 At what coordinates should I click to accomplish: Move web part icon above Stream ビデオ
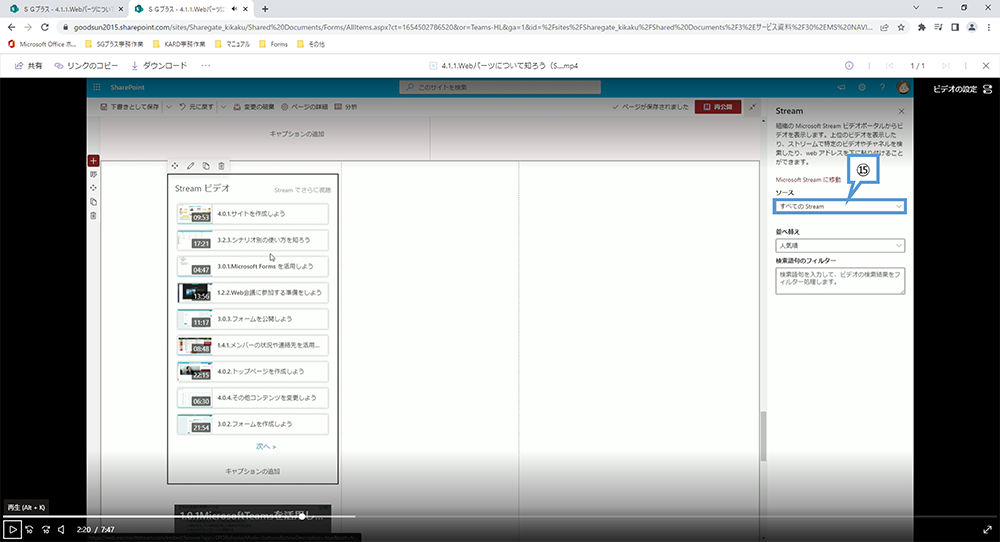(175, 166)
